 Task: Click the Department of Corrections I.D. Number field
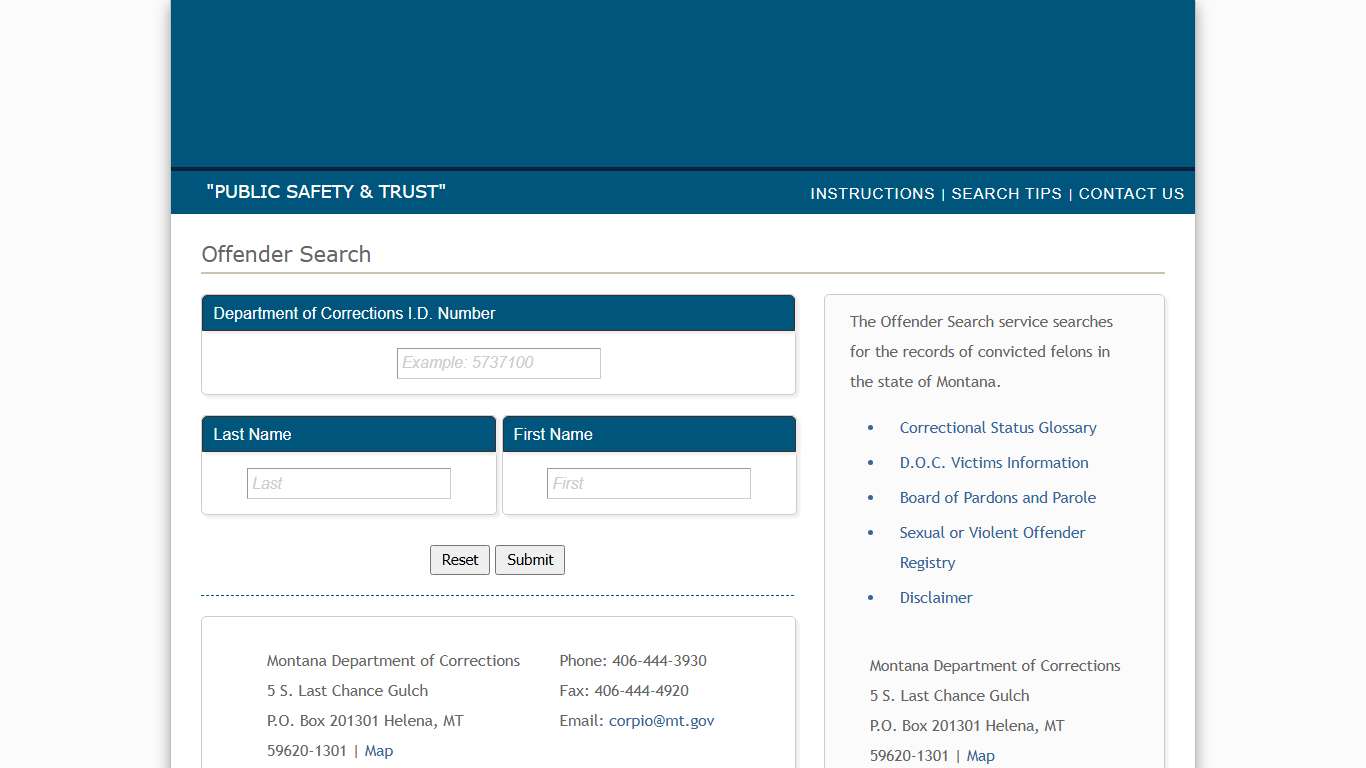tap(497, 363)
